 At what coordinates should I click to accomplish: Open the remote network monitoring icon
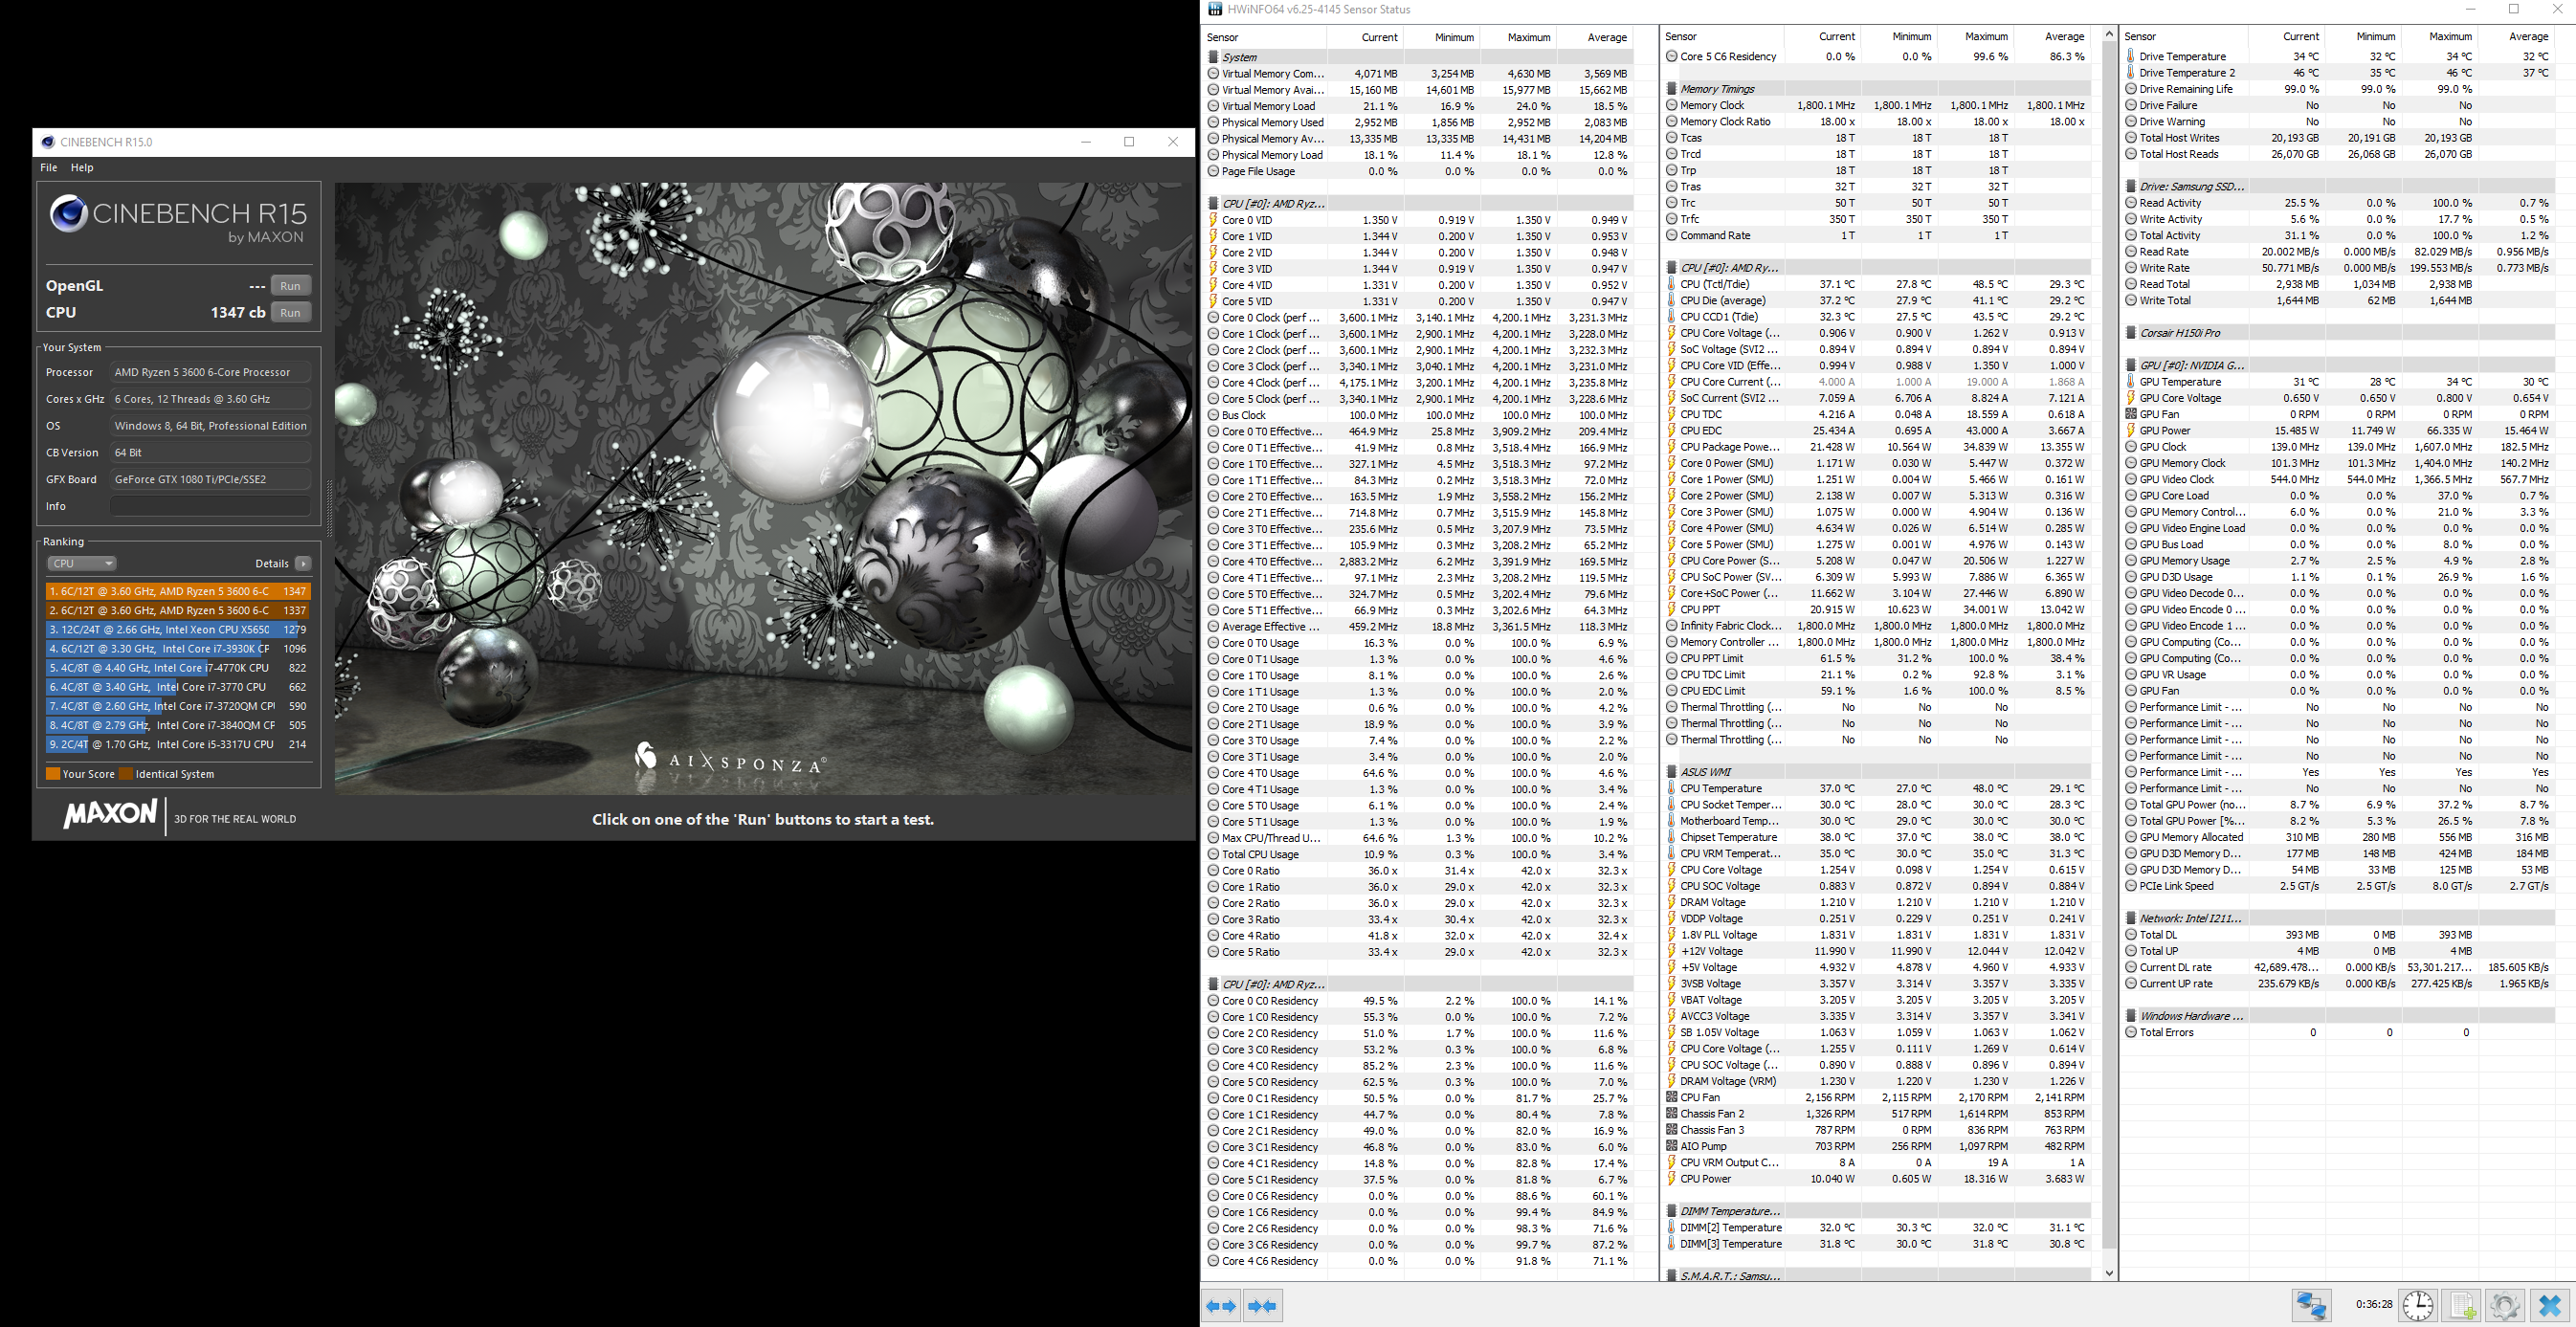click(2310, 1305)
